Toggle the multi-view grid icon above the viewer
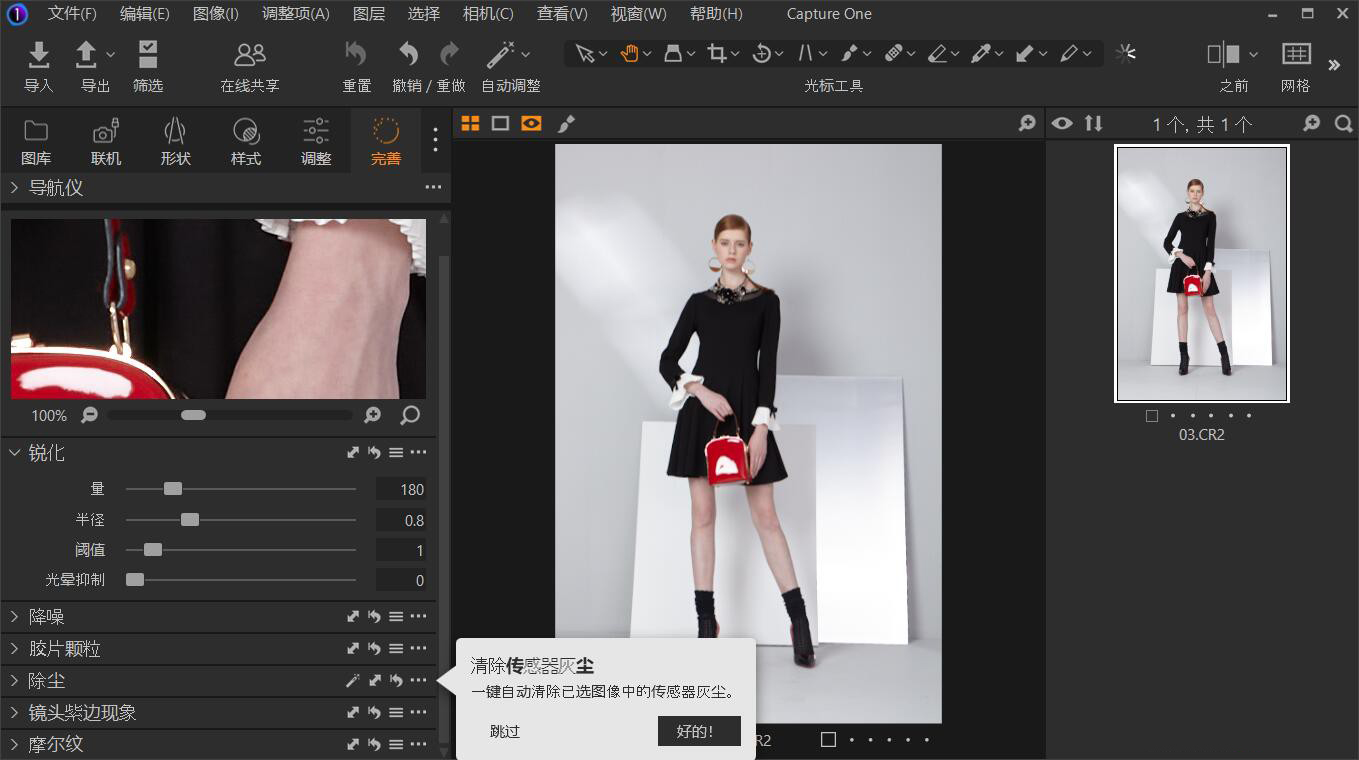 [x=470, y=123]
